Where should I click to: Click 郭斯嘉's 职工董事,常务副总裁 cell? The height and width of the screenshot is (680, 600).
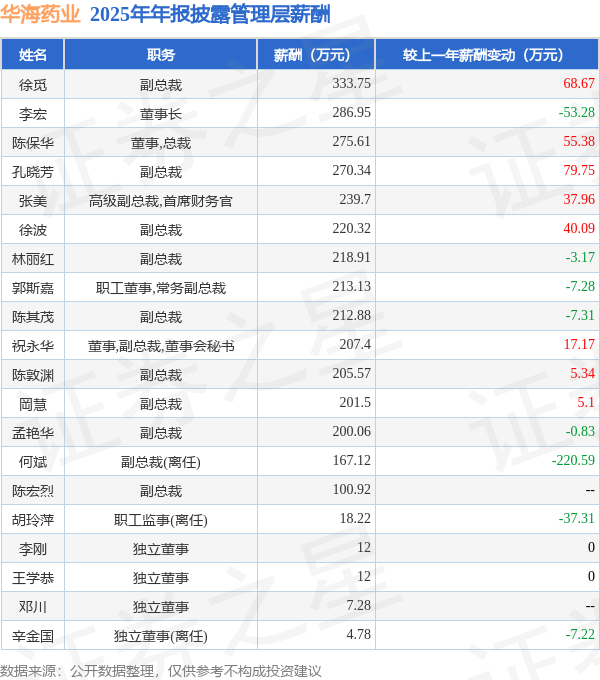161,288
